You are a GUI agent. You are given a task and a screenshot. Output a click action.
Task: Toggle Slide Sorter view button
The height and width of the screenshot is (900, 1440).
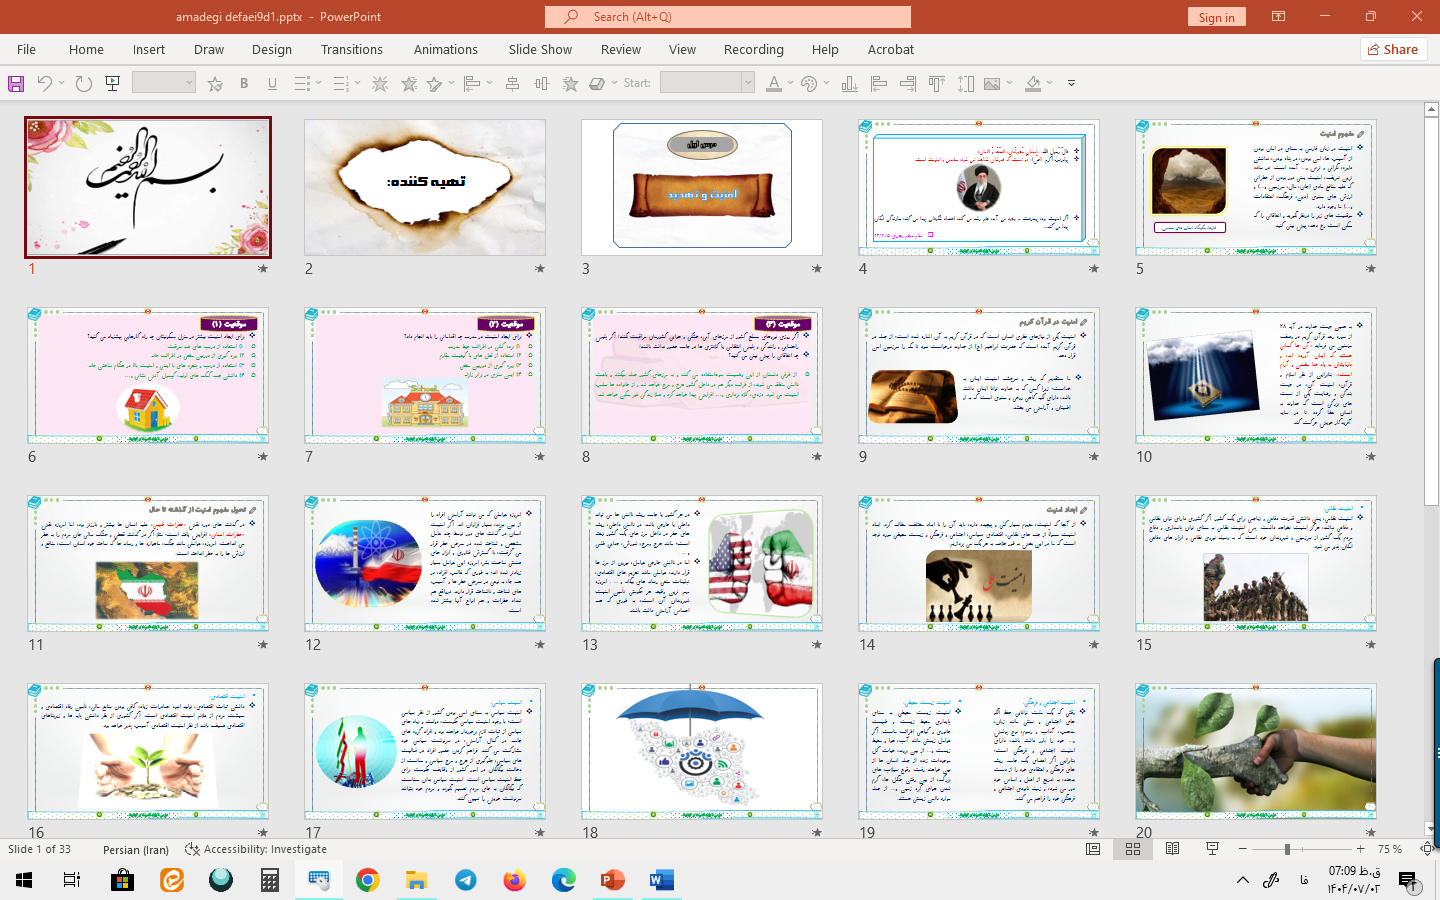1133,849
